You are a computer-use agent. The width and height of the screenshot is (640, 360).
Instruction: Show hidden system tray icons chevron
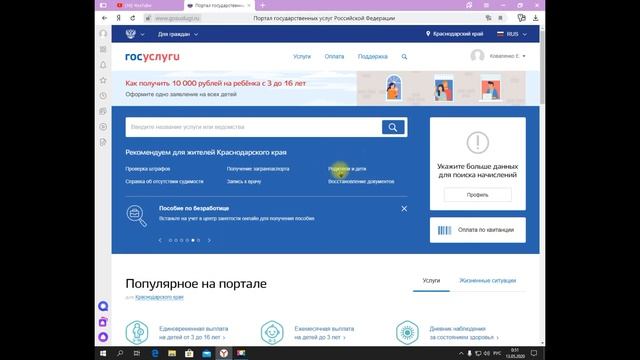(x=461, y=353)
